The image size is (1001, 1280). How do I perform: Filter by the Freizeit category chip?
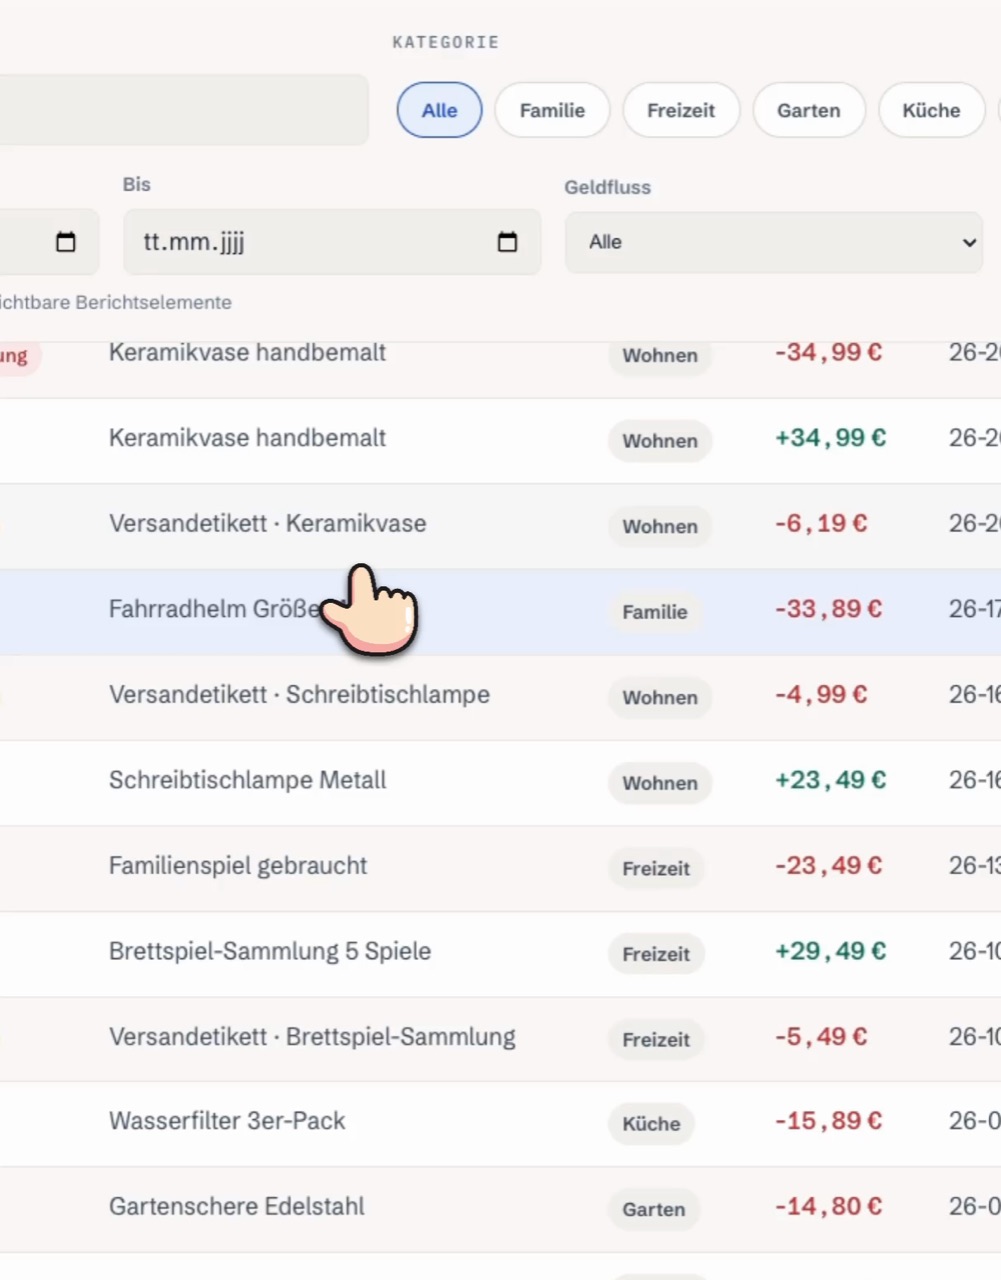(681, 110)
